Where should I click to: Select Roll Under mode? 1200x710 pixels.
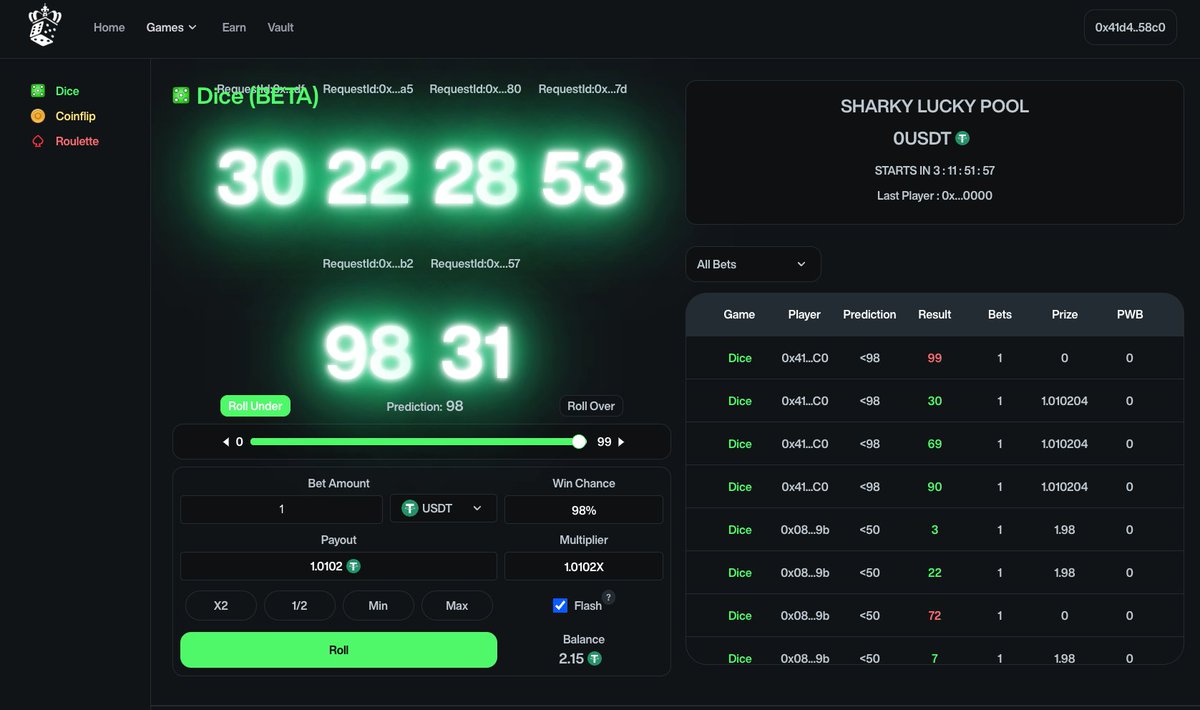click(x=255, y=406)
